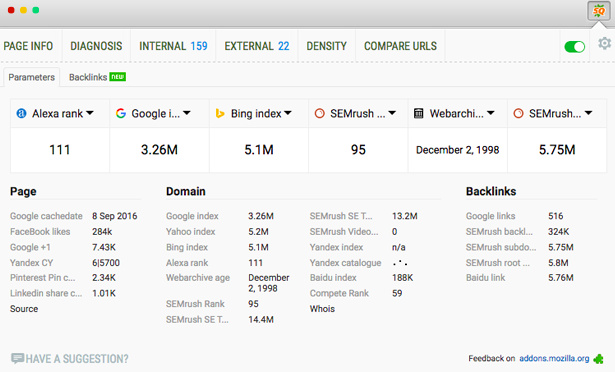
Task: Click the green clover icon near addons link
Action: pos(599,359)
